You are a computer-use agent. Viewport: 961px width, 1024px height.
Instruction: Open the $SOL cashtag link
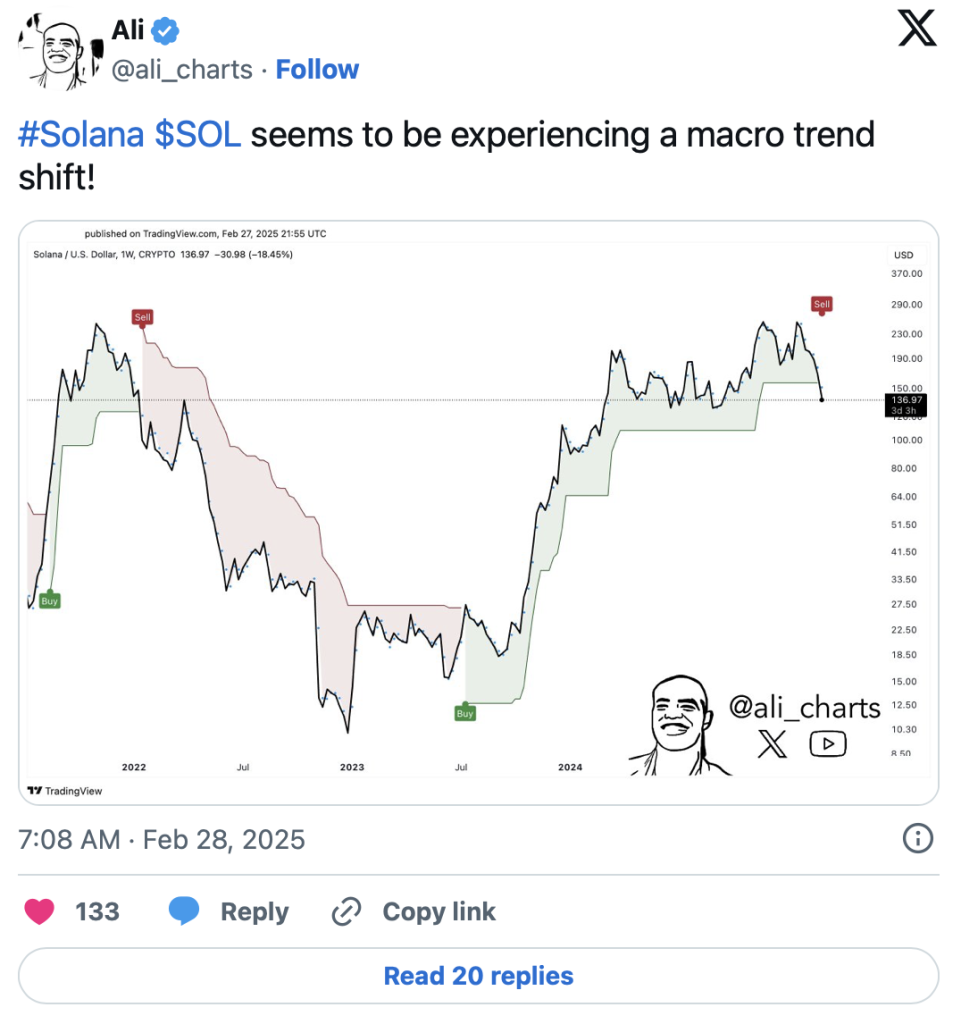pyautogui.click(x=198, y=134)
